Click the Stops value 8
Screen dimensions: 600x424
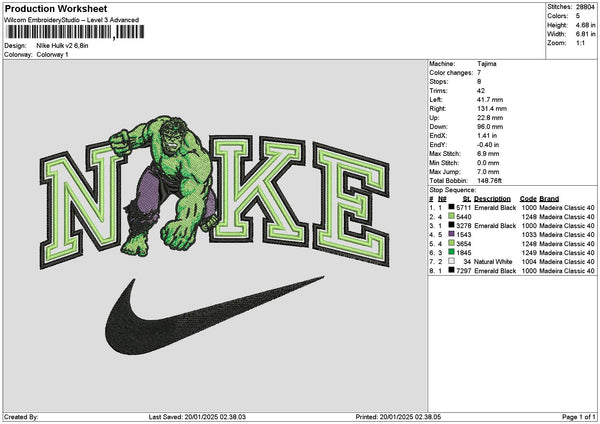click(479, 82)
